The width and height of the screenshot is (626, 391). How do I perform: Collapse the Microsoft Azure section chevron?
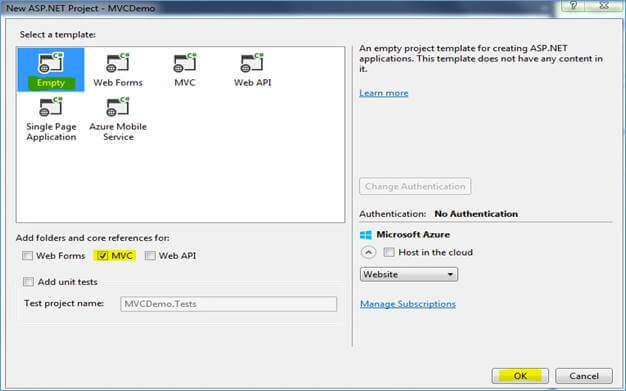coord(368,252)
